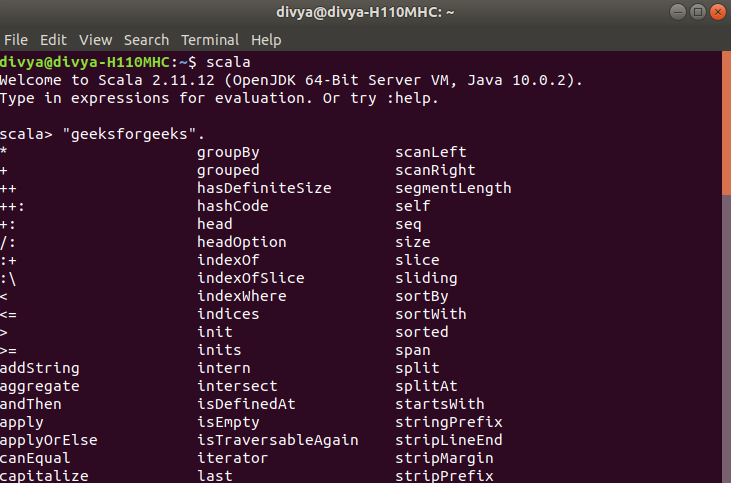The image size is (731, 483).
Task: Close the terminal window
Action: click(718, 12)
